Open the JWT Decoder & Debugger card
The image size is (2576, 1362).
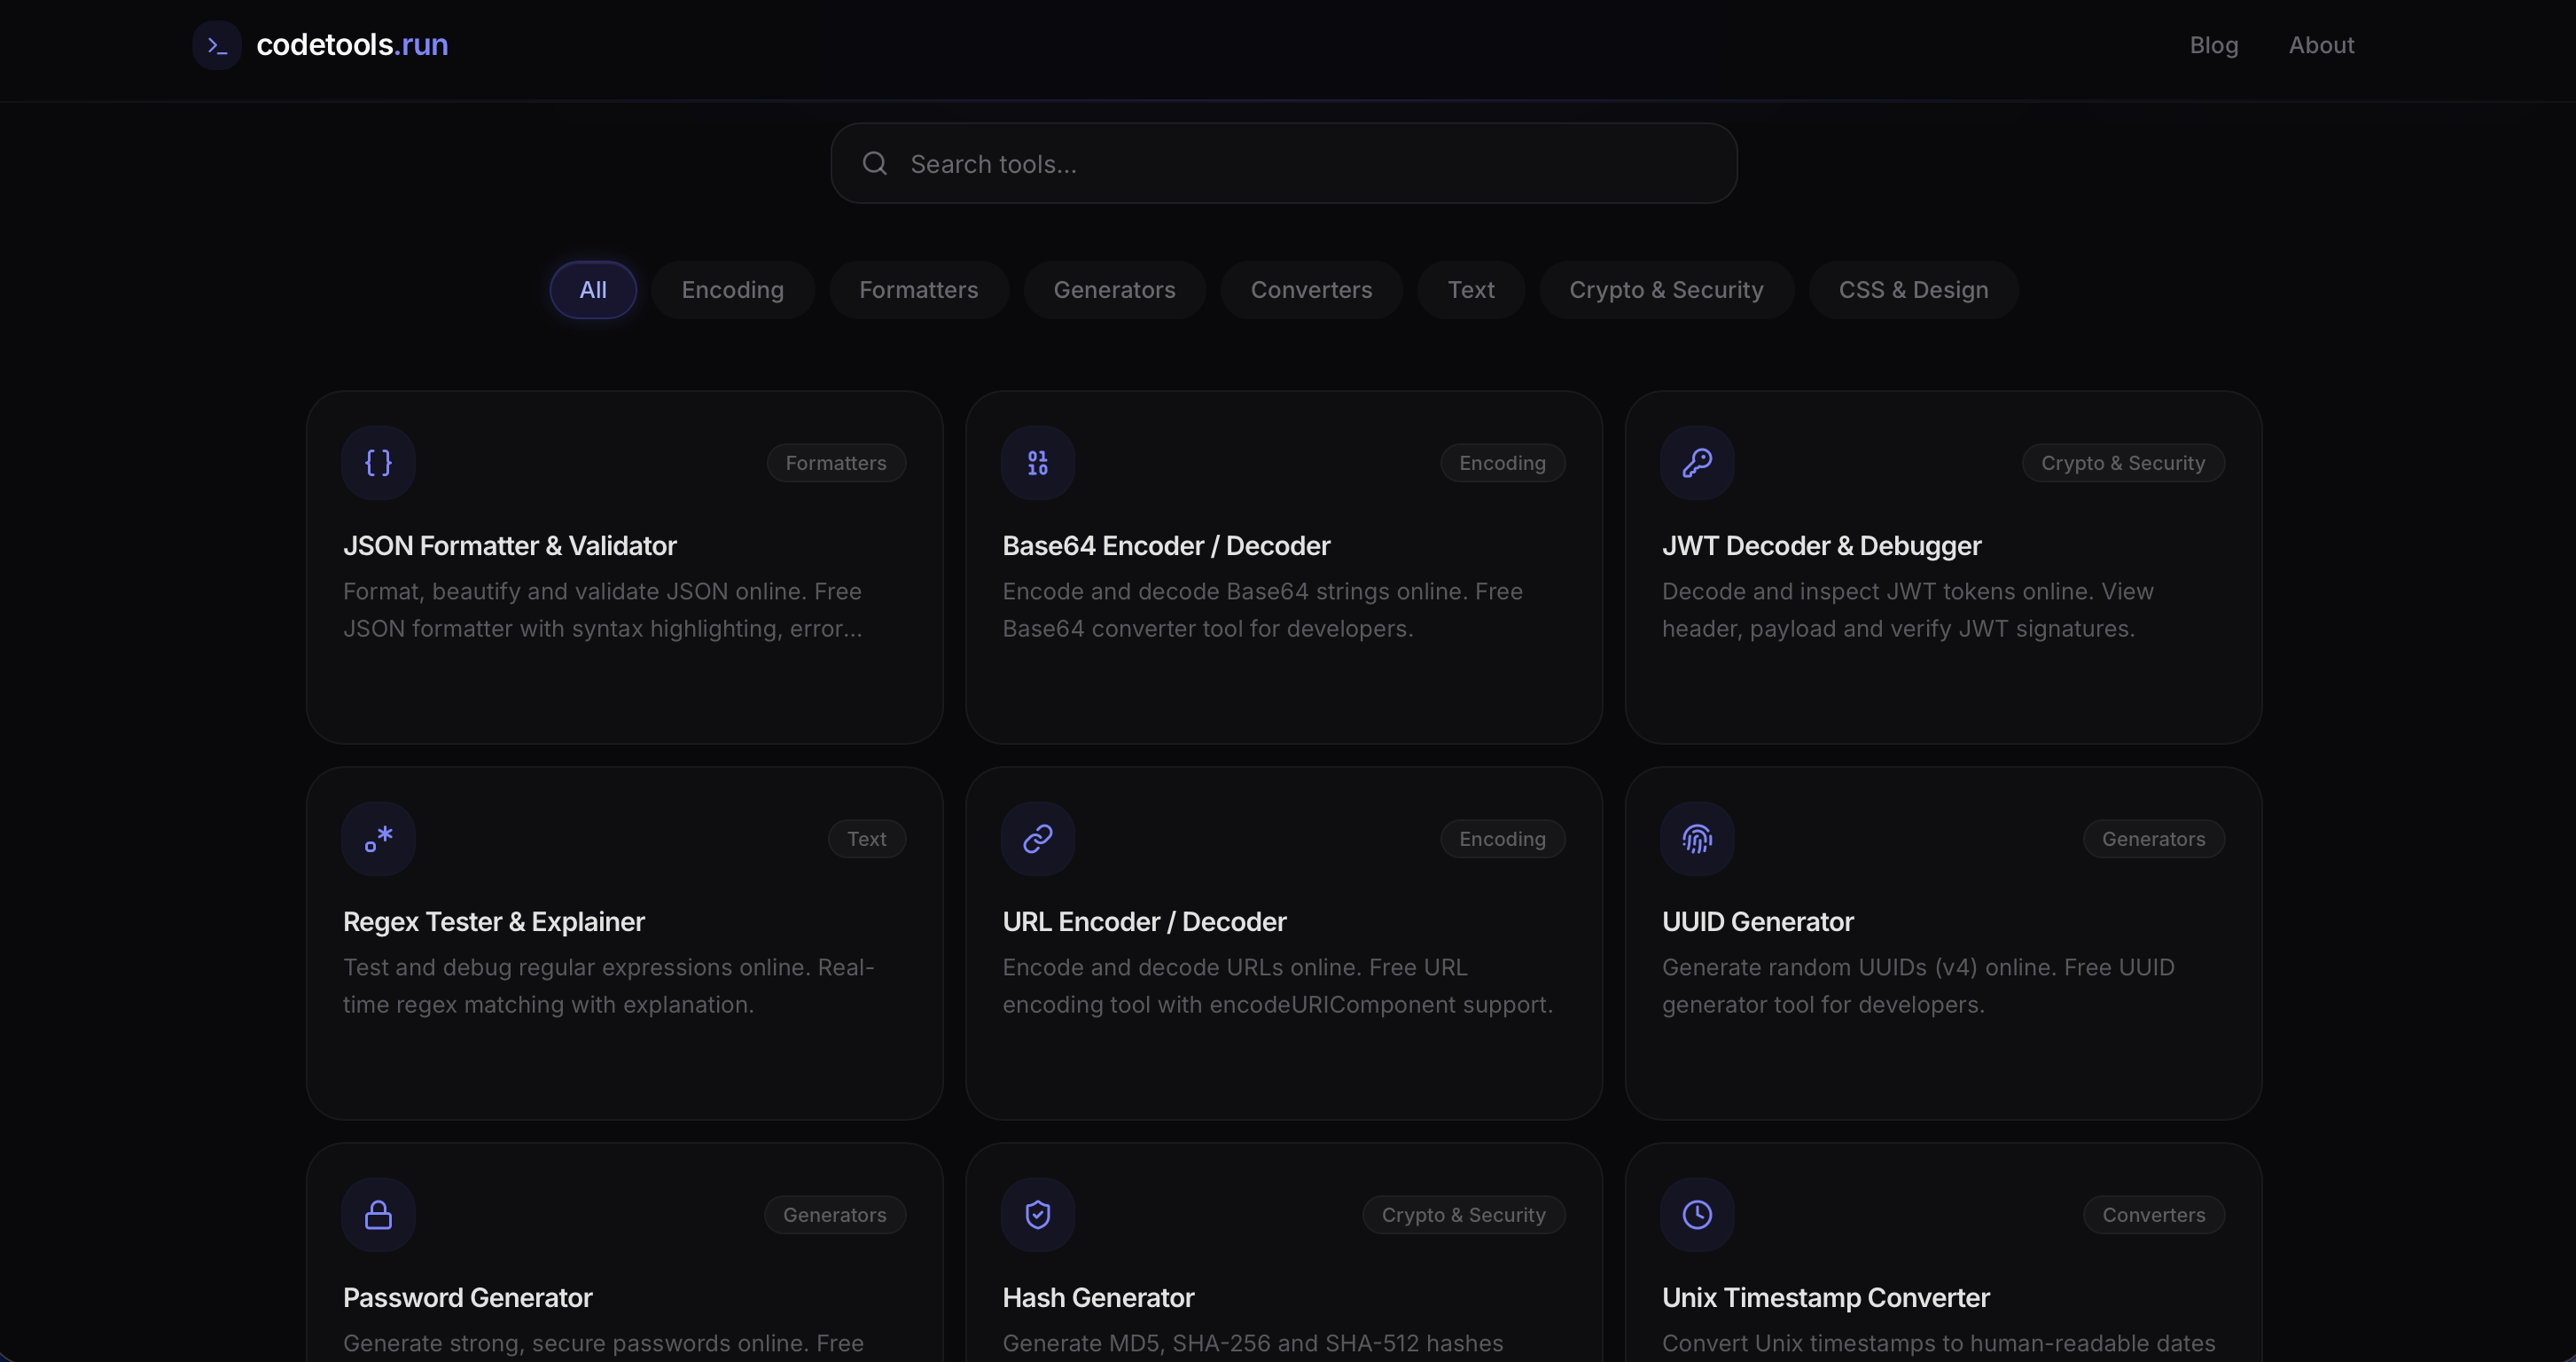pyautogui.click(x=1943, y=568)
